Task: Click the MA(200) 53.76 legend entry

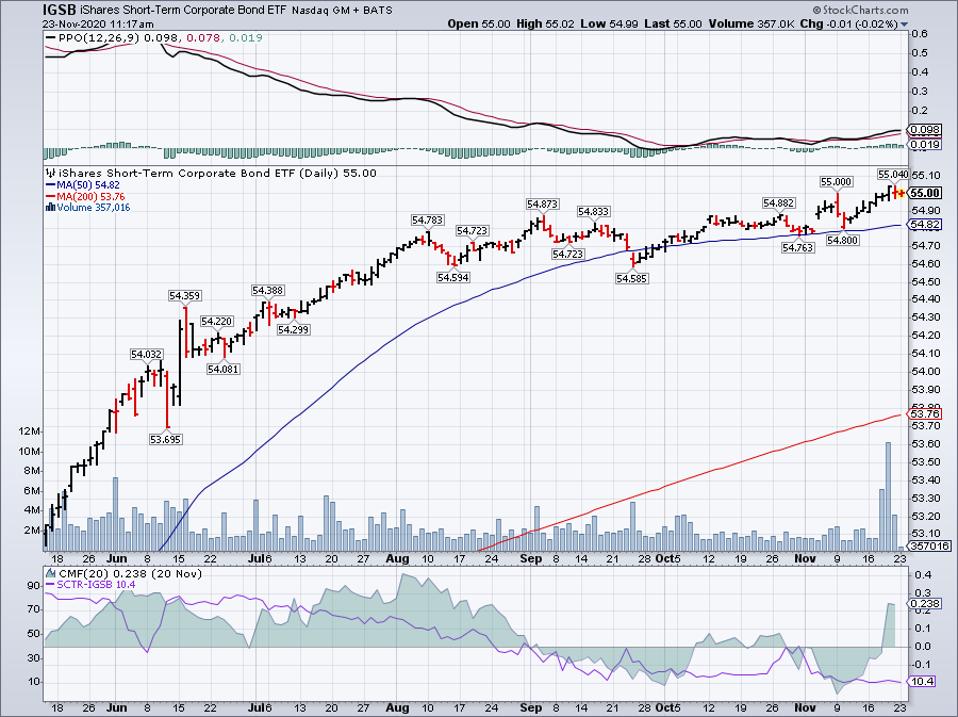Action: click(x=91, y=197)
